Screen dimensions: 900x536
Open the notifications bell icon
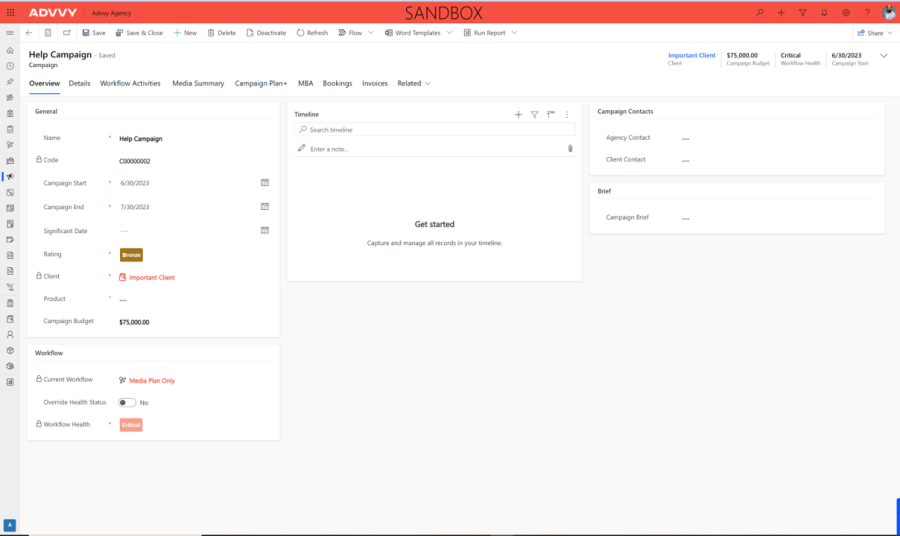tap(824, 12)
